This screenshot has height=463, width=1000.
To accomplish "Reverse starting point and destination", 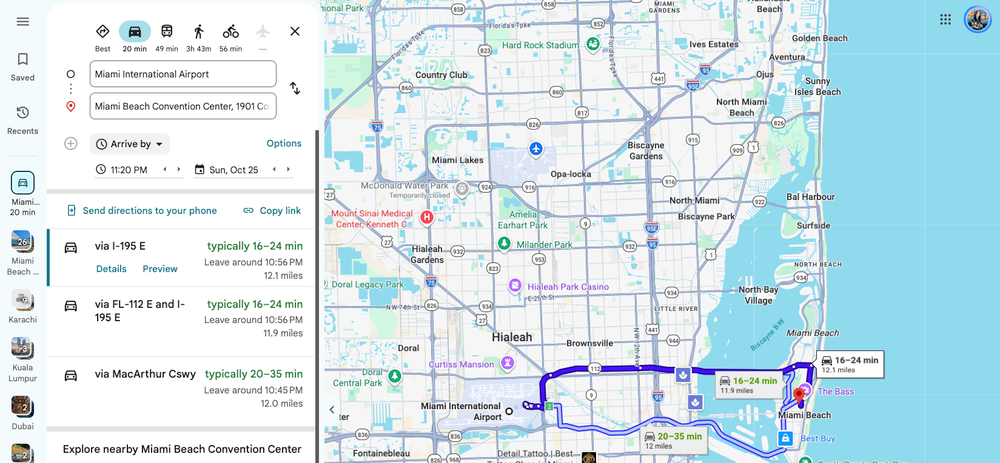I will [295, 89].
